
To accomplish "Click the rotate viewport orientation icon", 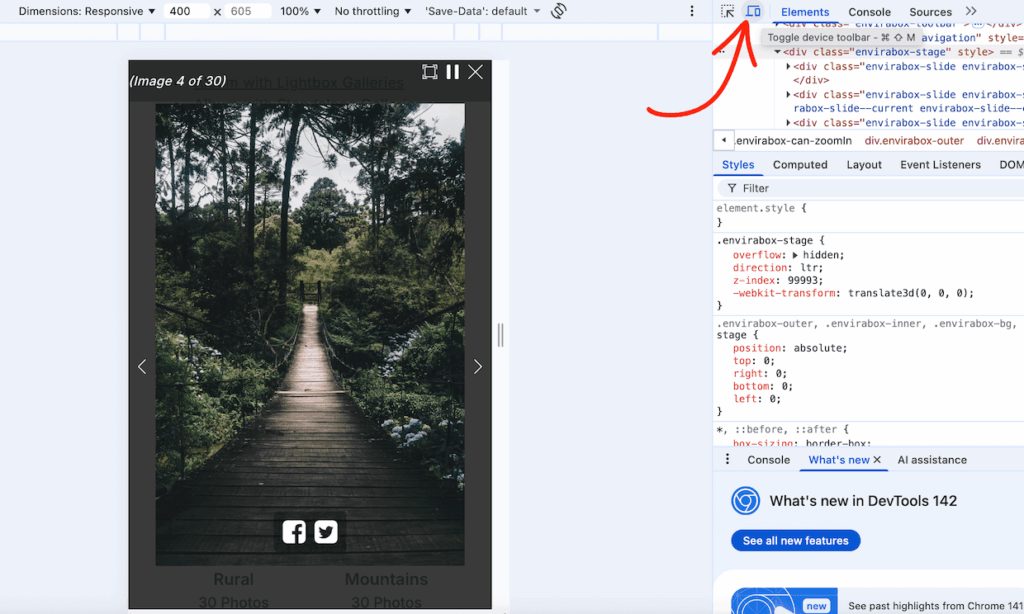I will point(558,11).
